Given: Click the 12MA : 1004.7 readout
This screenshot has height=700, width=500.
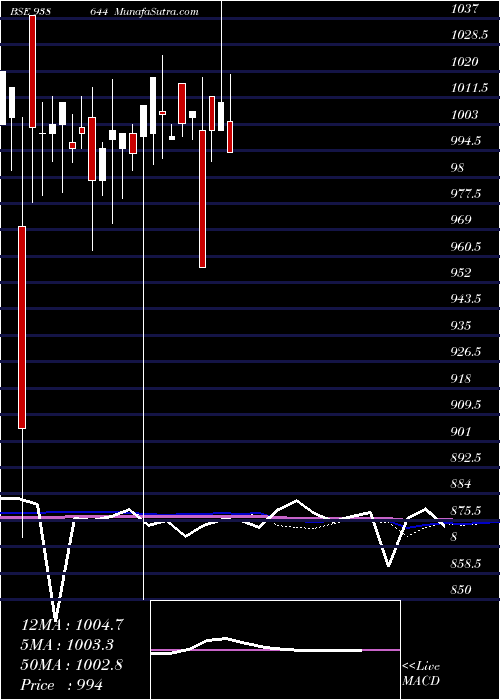Looking at the screenshot, I should tap(72, 625).
